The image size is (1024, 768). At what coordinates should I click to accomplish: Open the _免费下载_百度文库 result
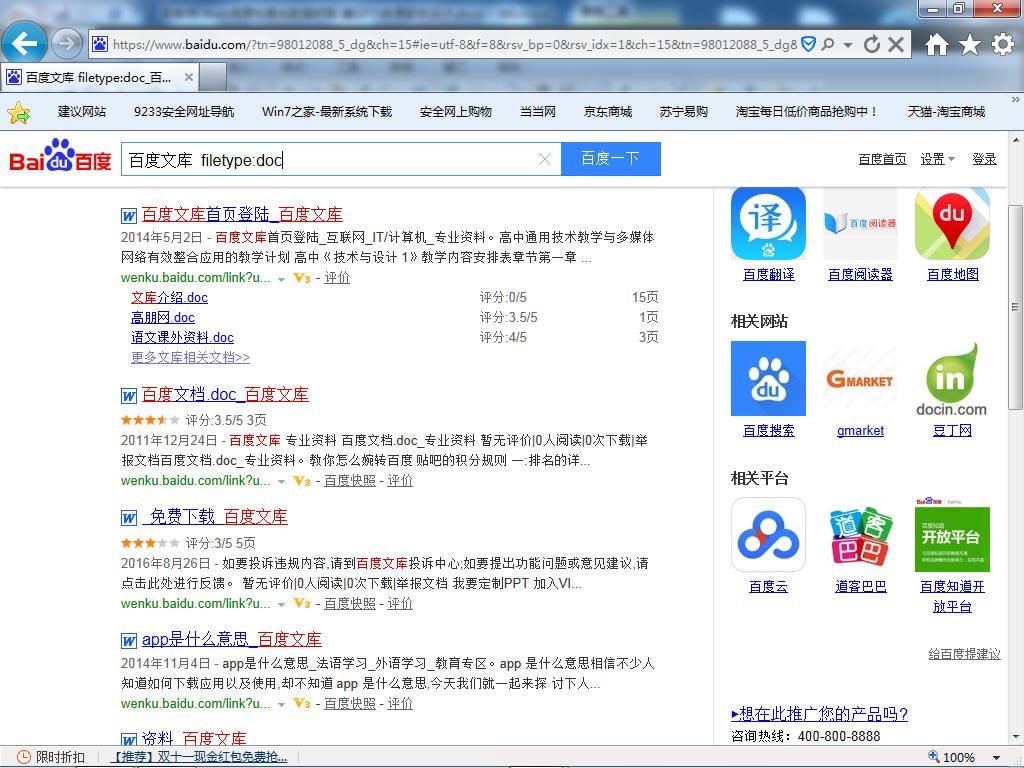214,517
